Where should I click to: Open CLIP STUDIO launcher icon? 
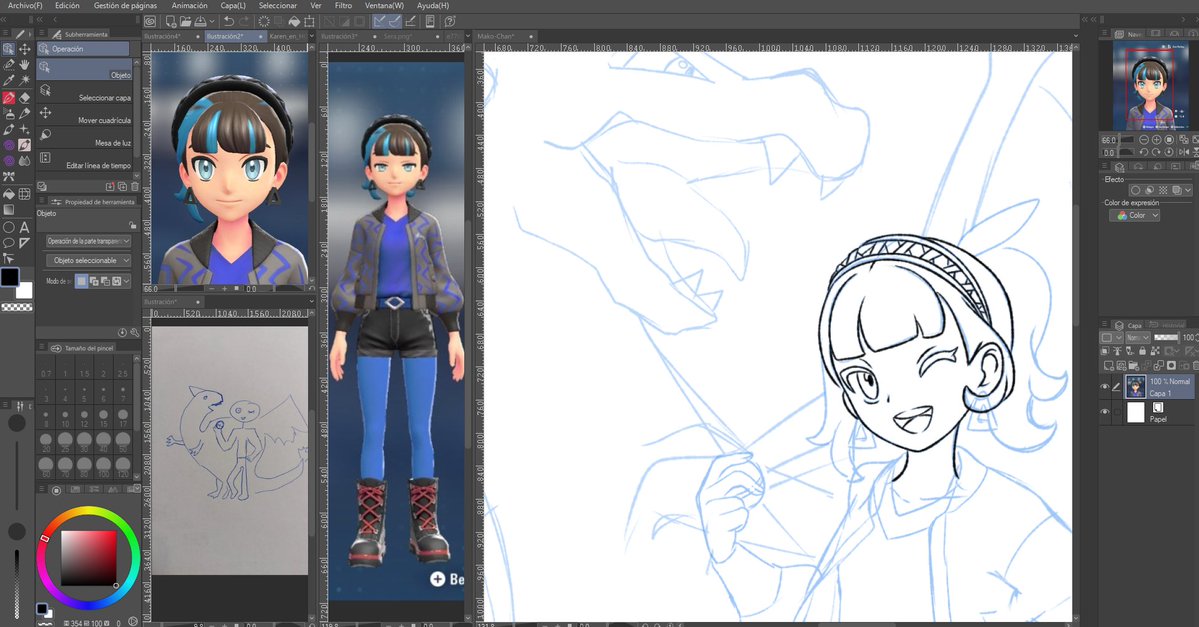(x=150, y=21)
